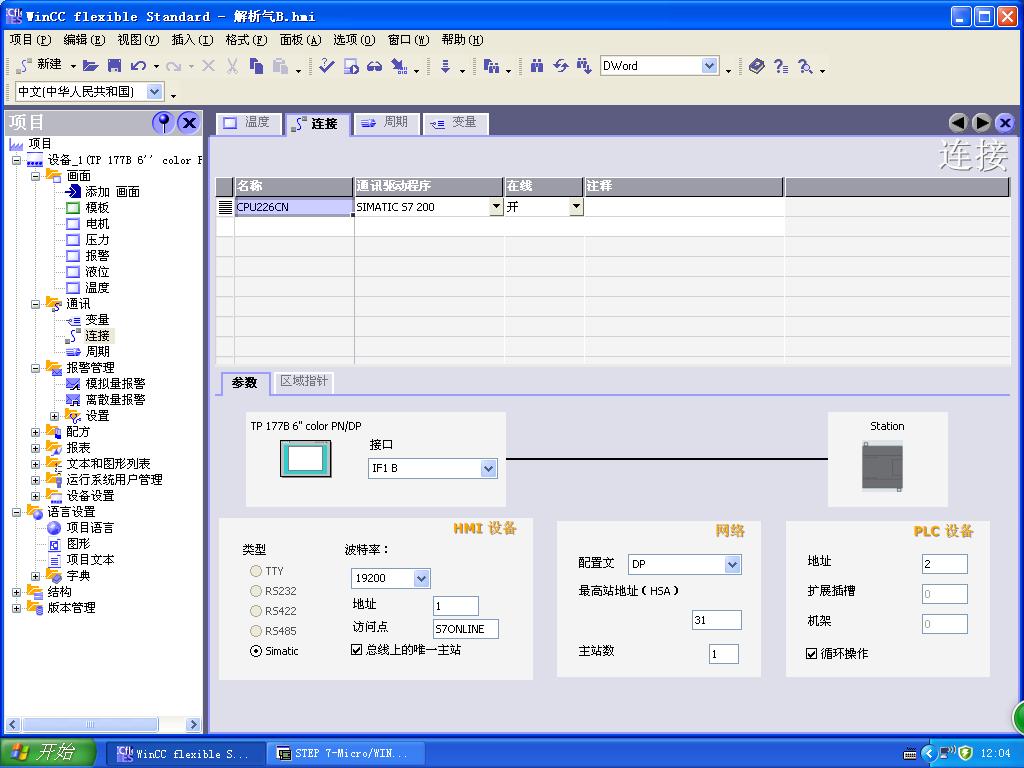Image resolution: width=1024 pixels, height=768 pixels.
Task: Select 模拟量报警 in the tree
Action: 106,383
